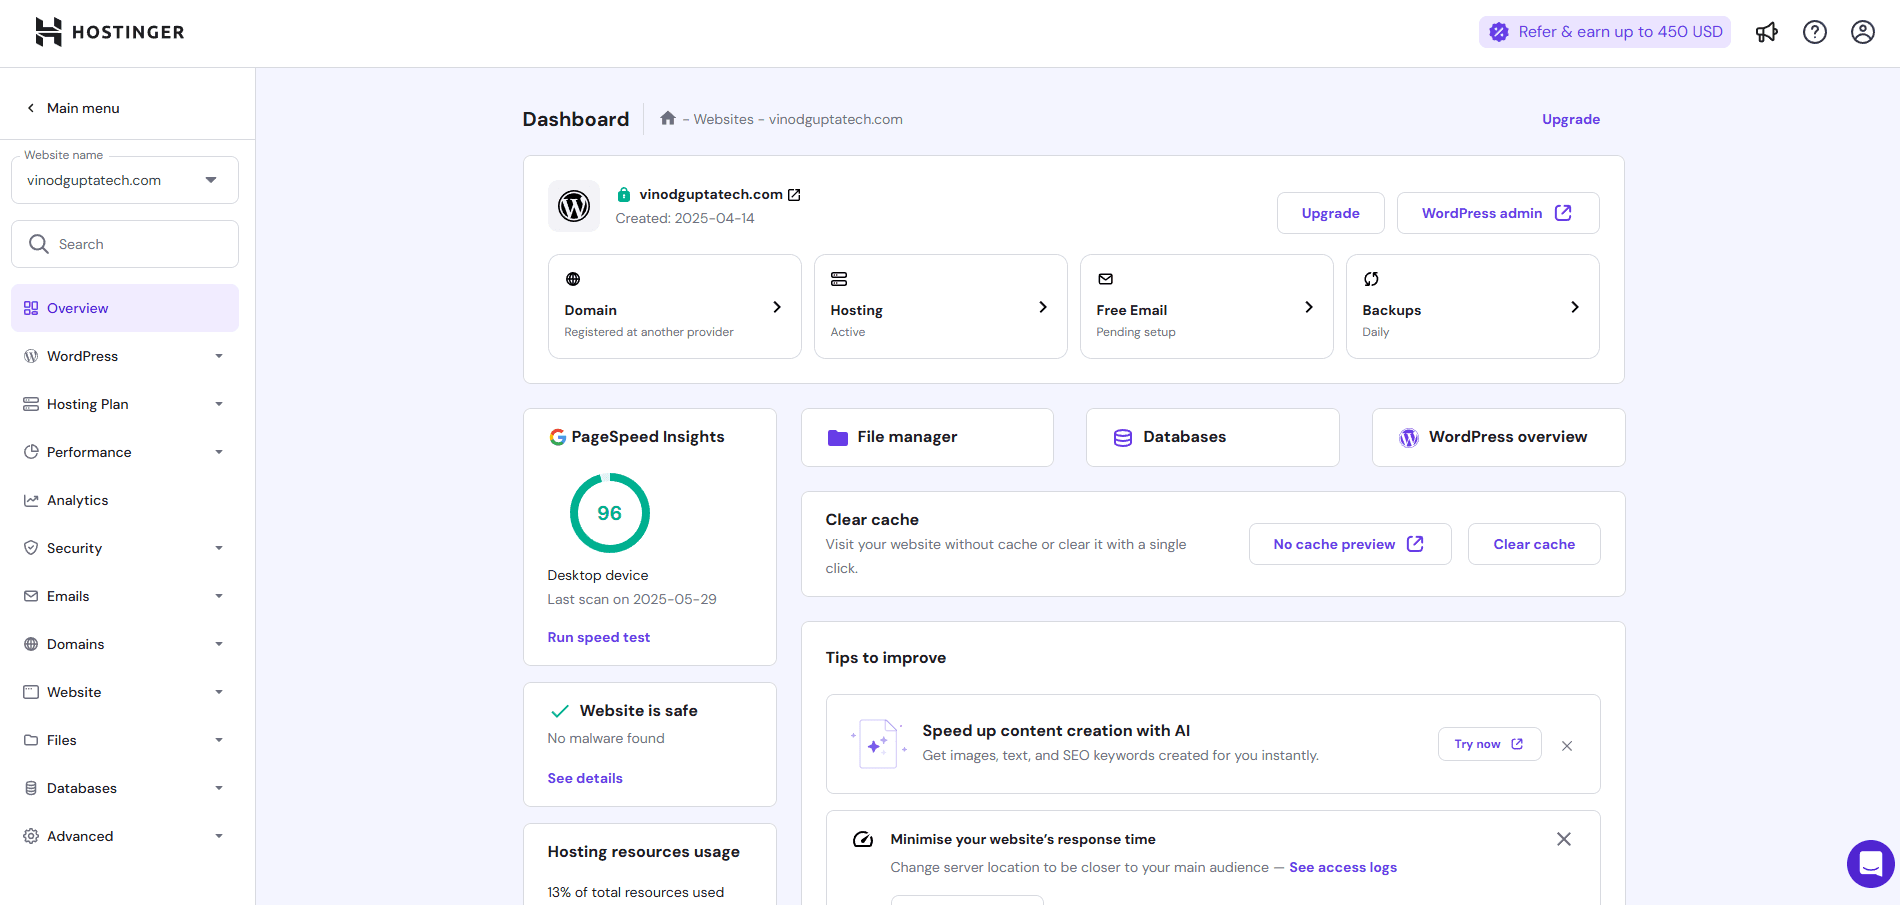This screenshot has width=1900, height=905.
Task: Open Analytics in the sidebar
Action: (125, 500)
